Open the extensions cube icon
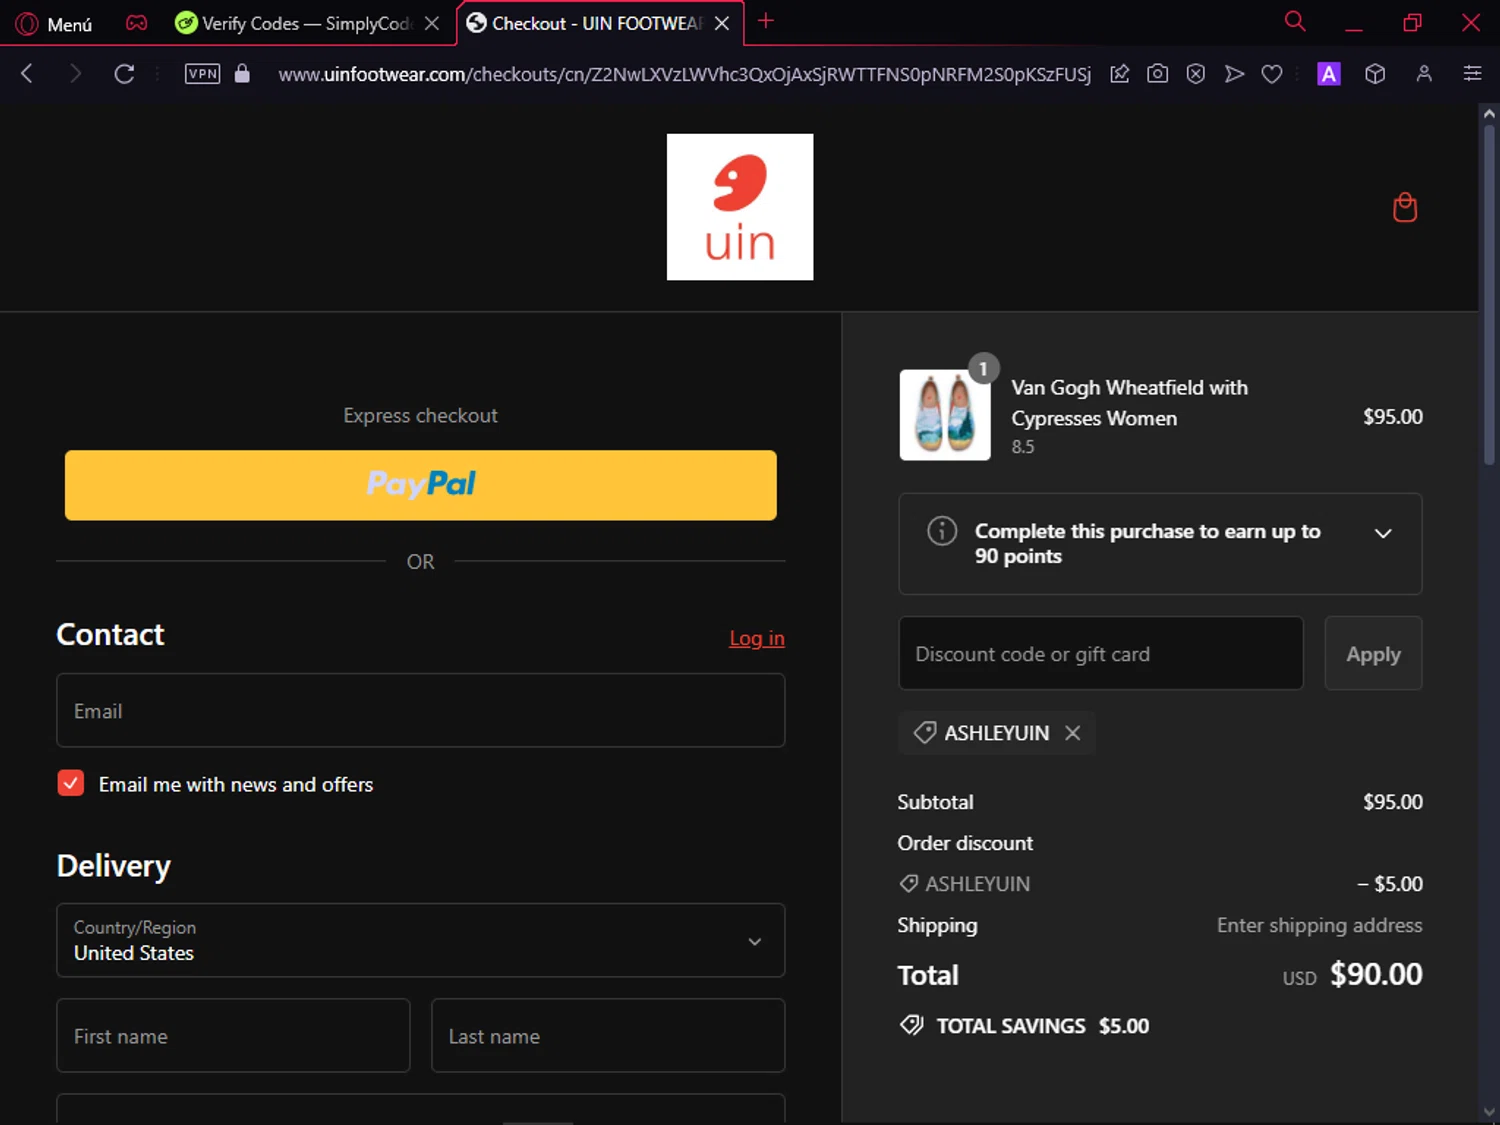This screenshot has width=1500, height=1125. (1375, 73)
